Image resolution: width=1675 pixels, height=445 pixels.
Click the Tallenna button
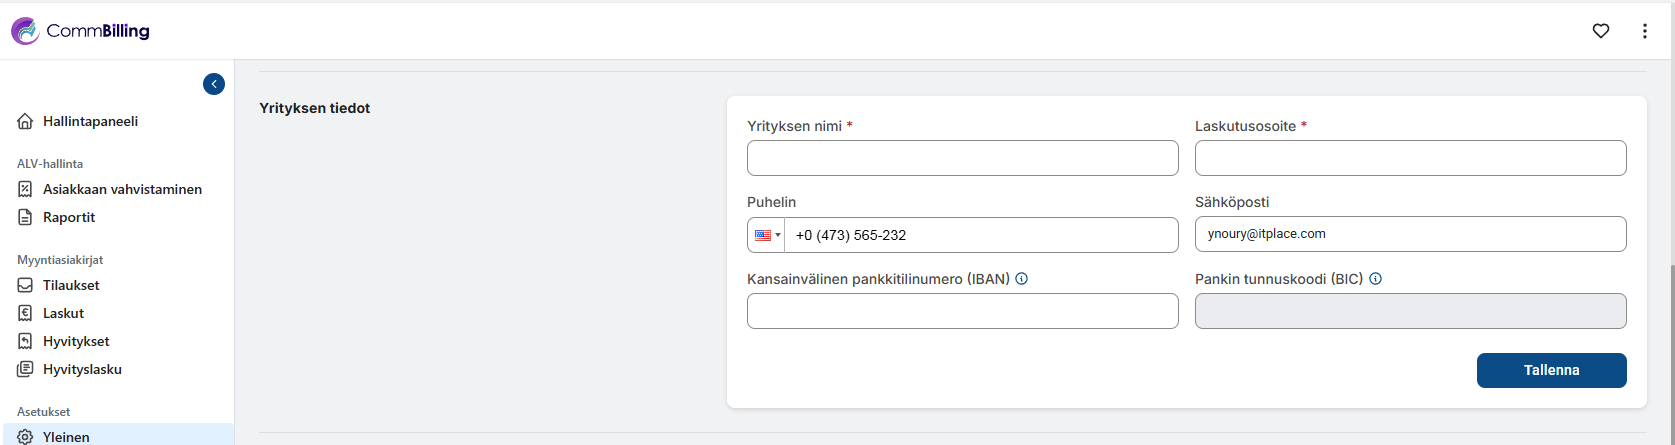coord(1551,370)
